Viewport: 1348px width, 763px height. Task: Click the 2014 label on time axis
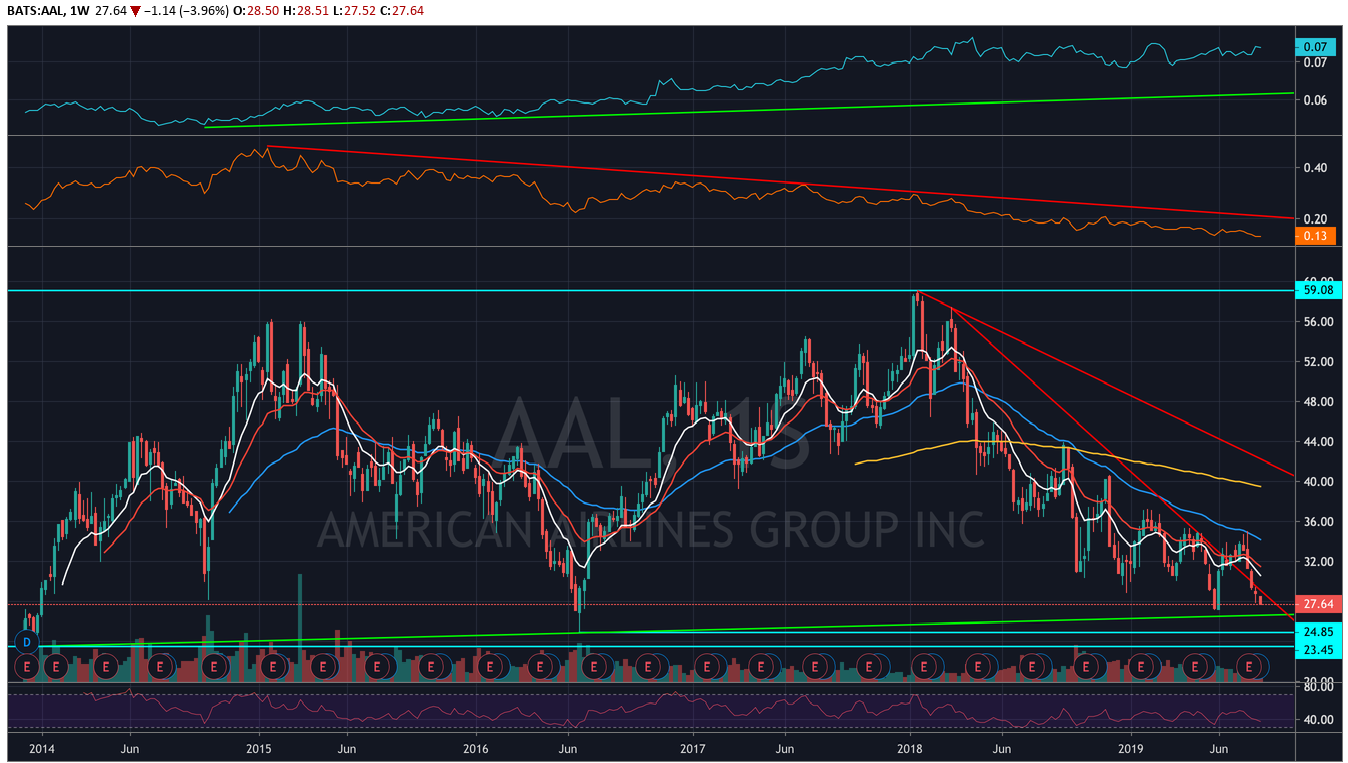coord(42,747)
